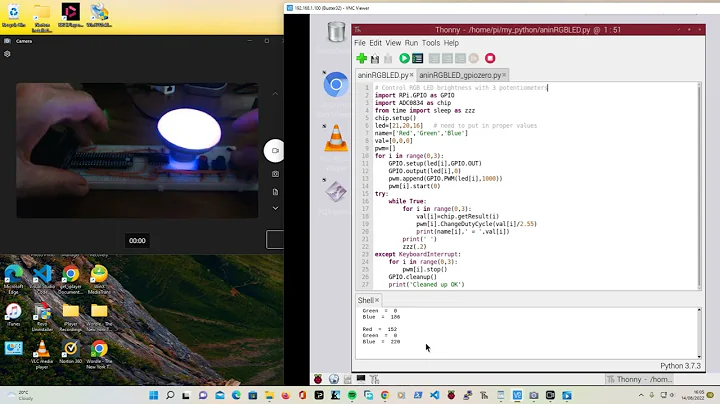
Task: Click the 'GPIO.cleanup()' line in editor
Action: (412, 277)
